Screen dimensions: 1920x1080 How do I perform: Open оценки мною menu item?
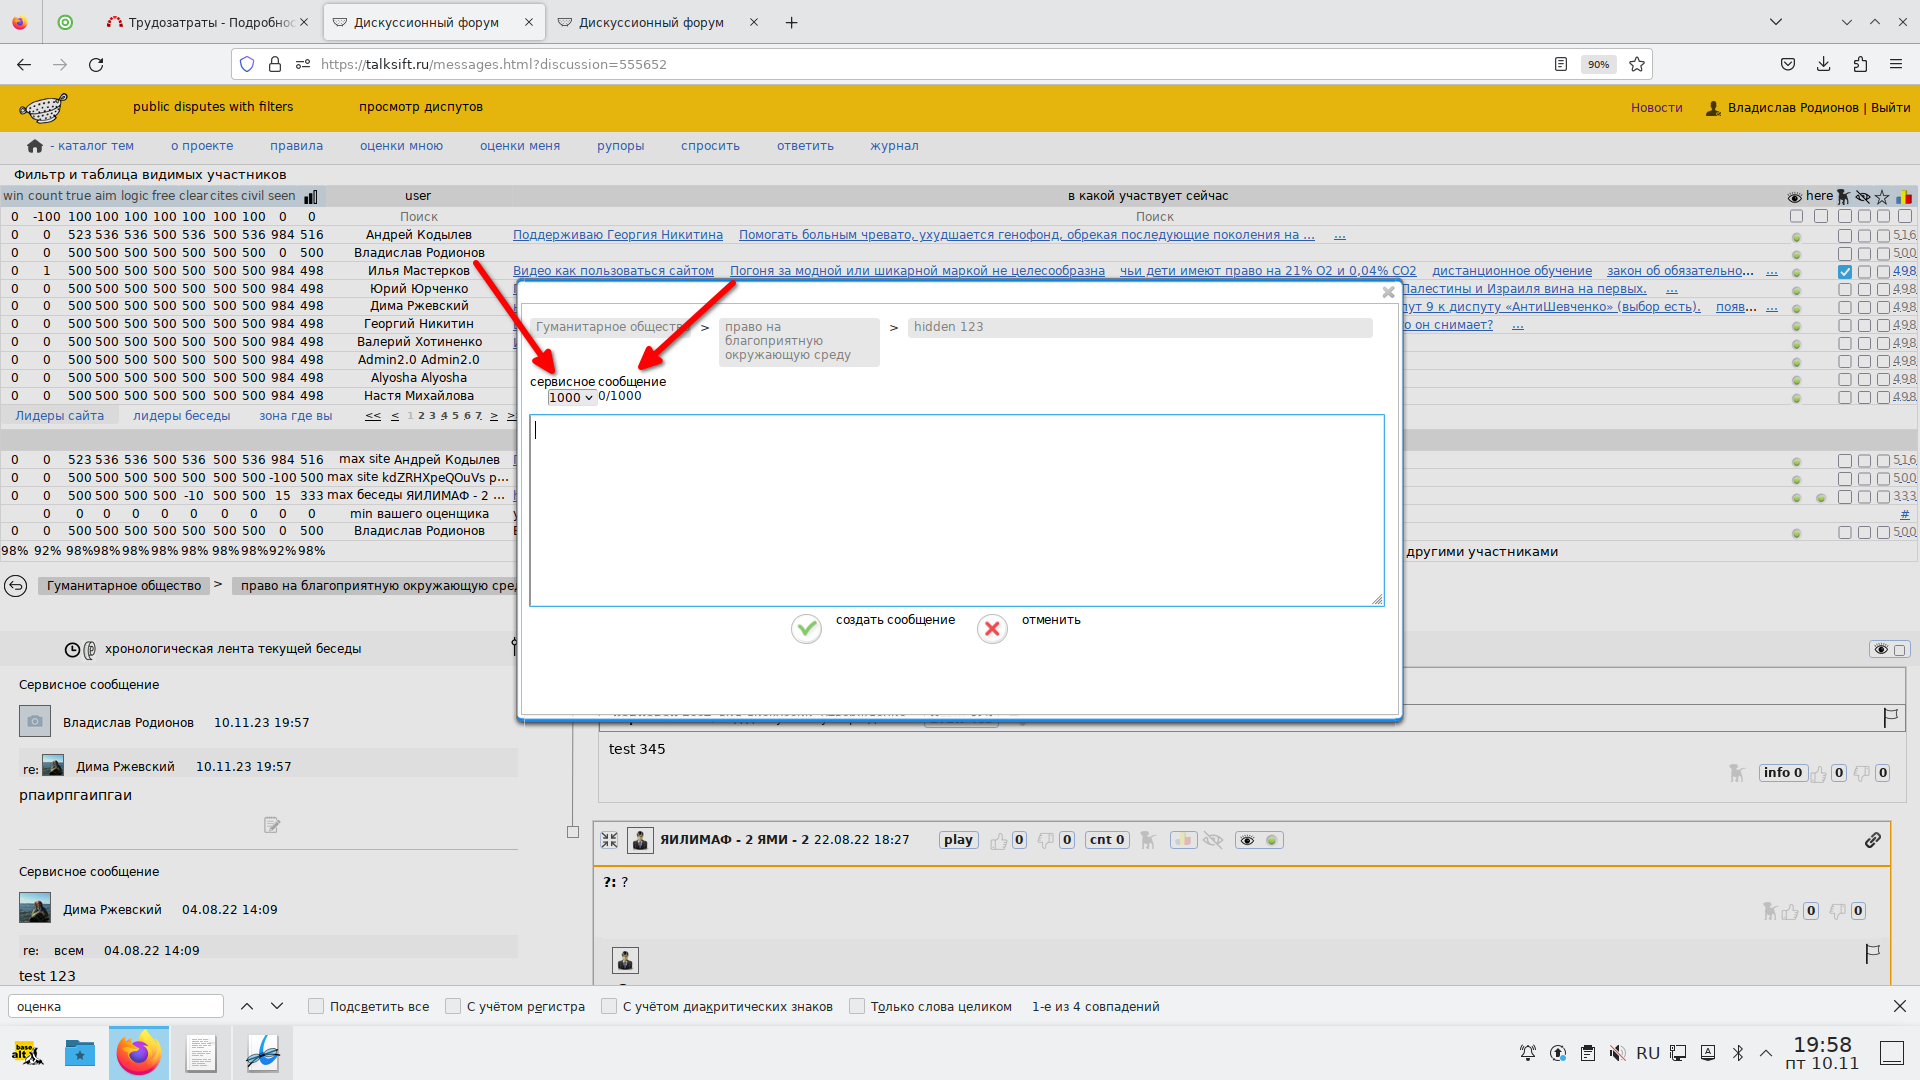pos(401,146)
